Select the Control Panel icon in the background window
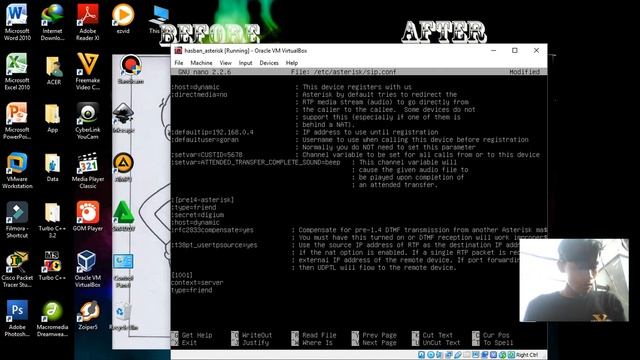The image size is (640, 360). point(123,270)
